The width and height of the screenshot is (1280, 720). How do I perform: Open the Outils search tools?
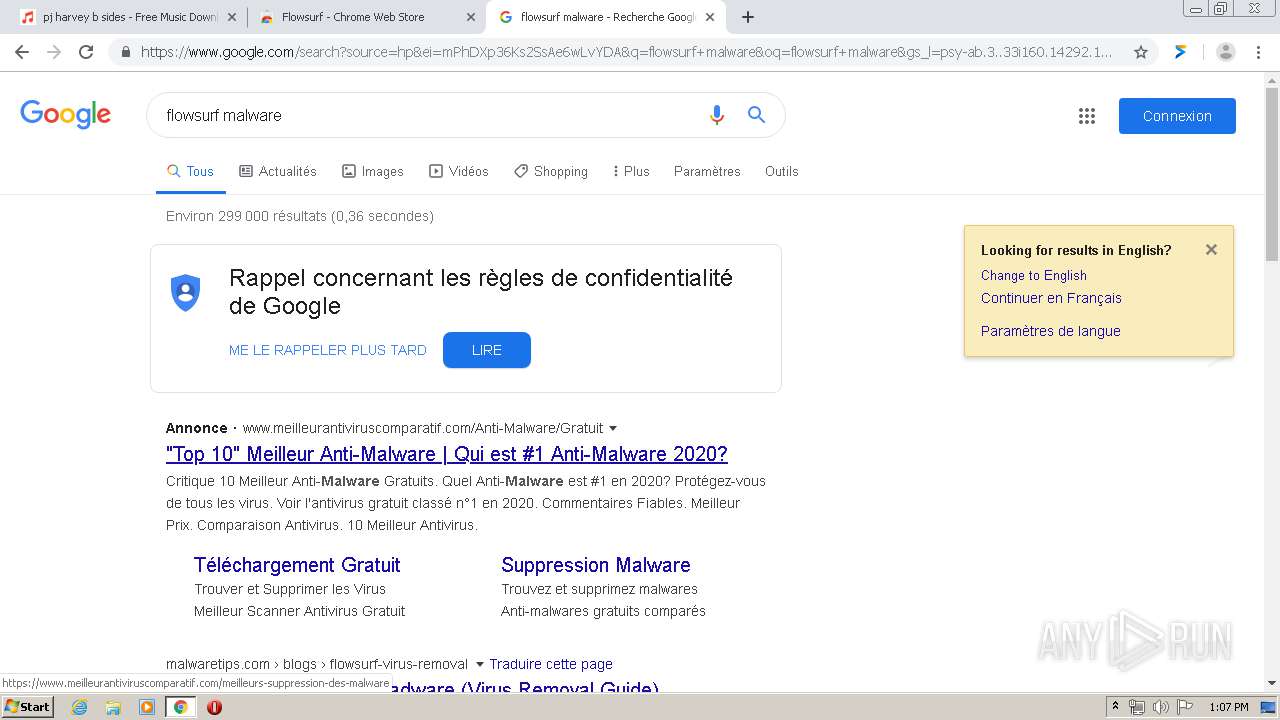782,171
